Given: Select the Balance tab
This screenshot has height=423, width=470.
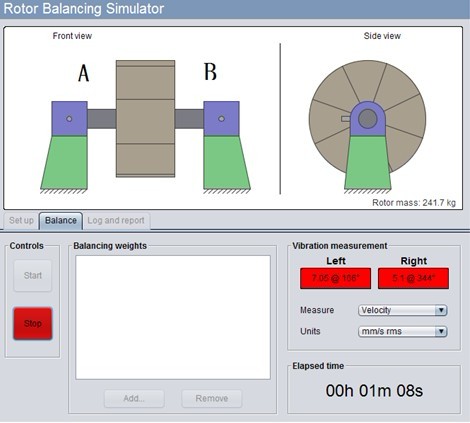Looking at the screenshot, I should pos(61,221).
